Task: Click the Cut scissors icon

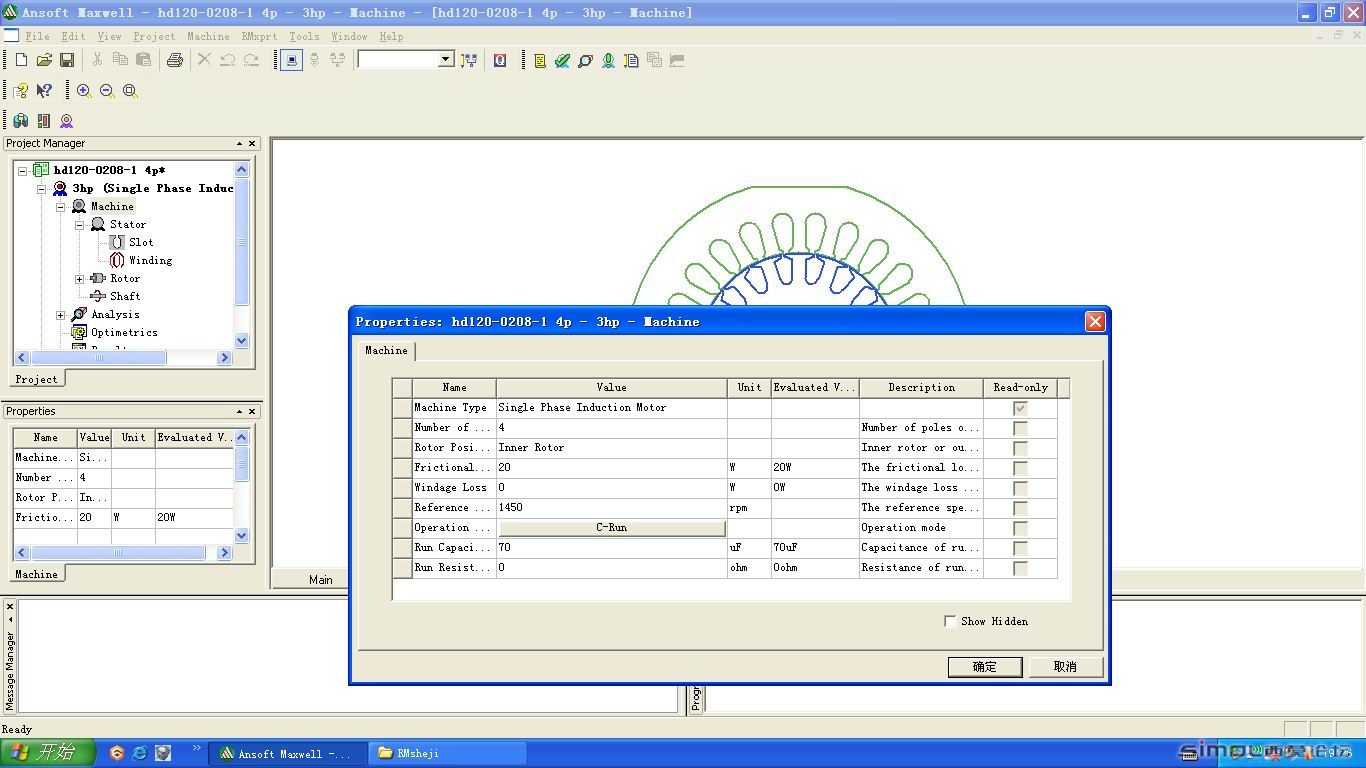Action: (x=97, y=60)
